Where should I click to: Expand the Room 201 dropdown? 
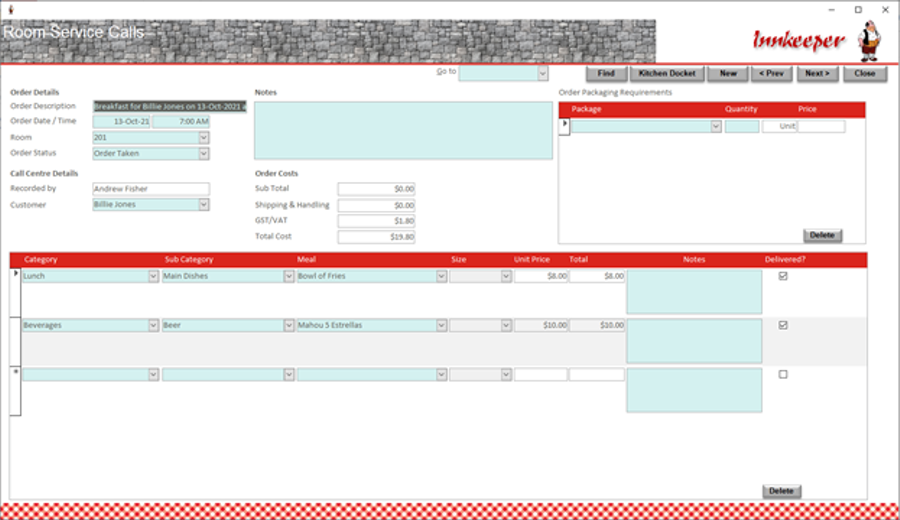[x=204, y=138]
